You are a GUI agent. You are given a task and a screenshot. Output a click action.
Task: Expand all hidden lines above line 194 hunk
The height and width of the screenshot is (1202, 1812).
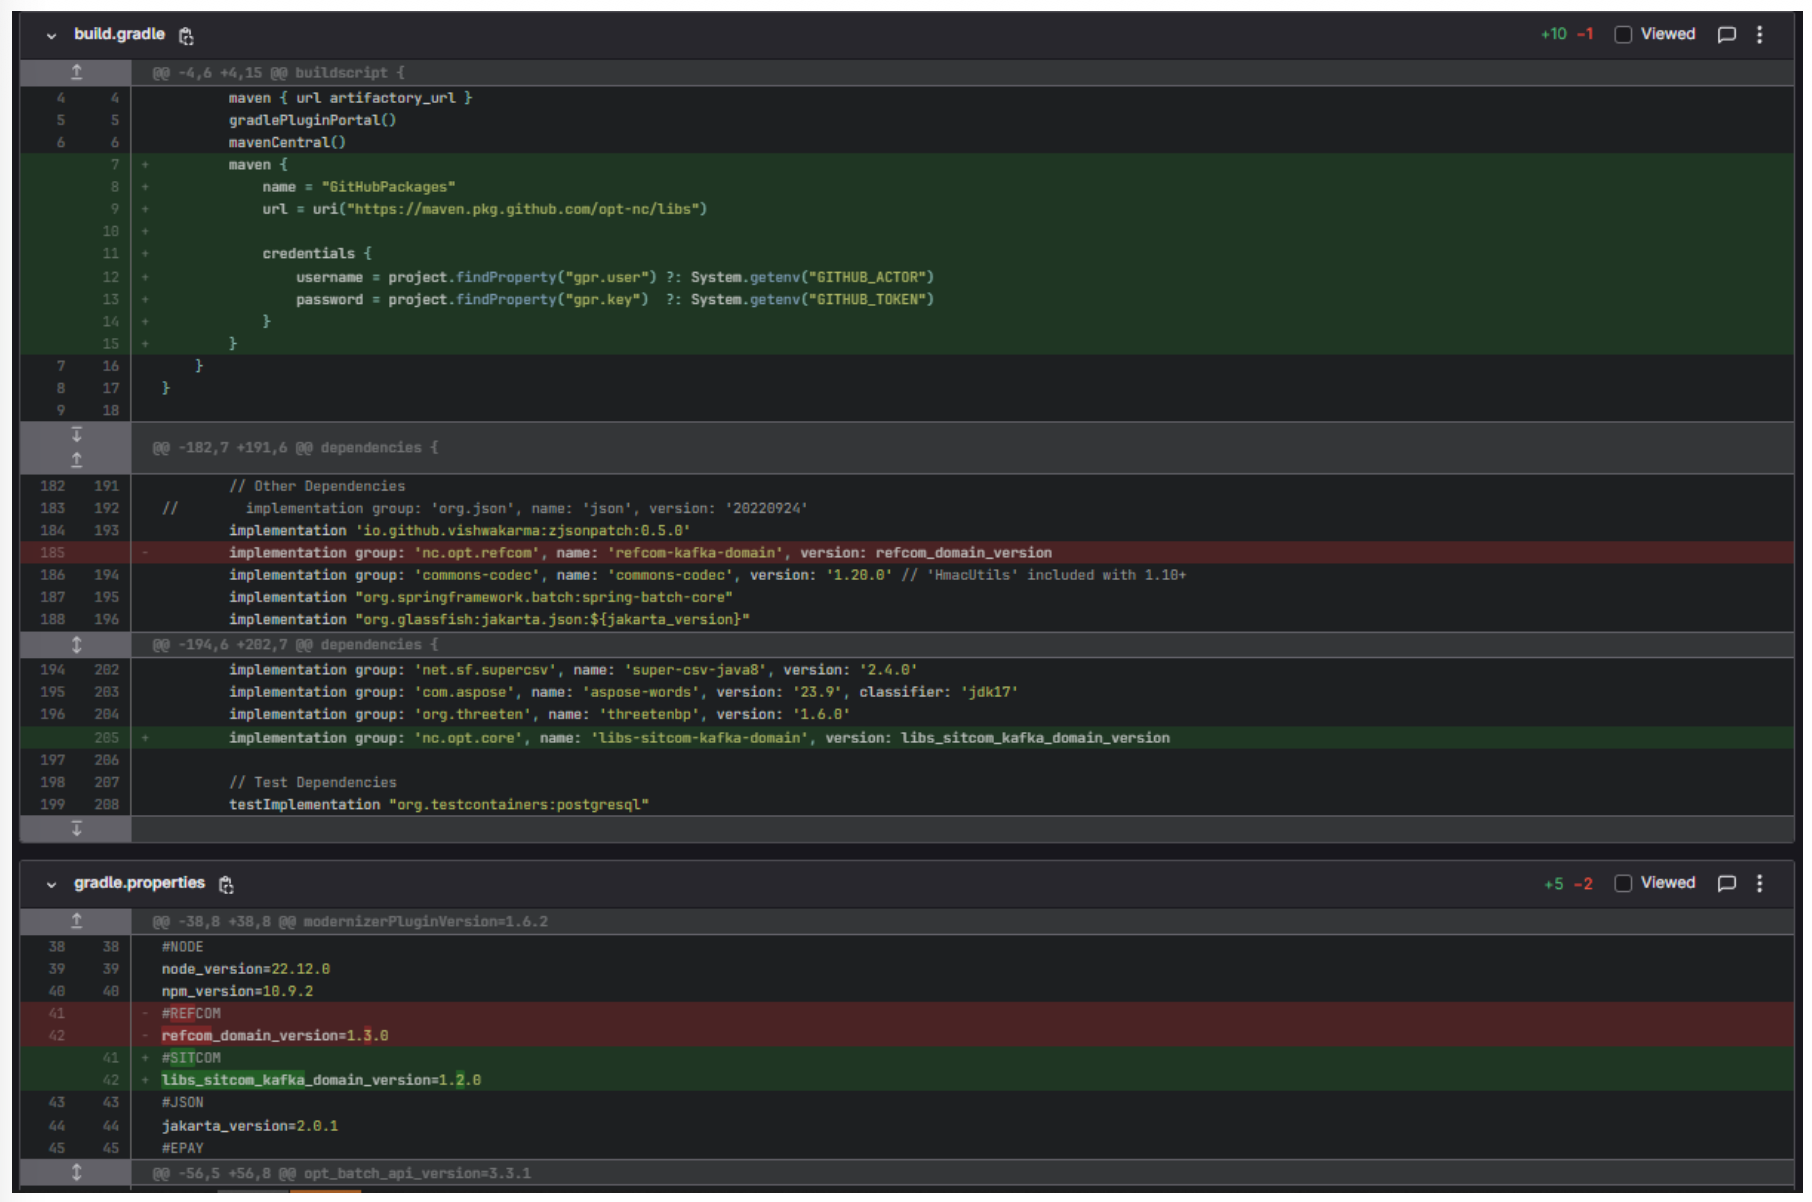coord(76,645)
